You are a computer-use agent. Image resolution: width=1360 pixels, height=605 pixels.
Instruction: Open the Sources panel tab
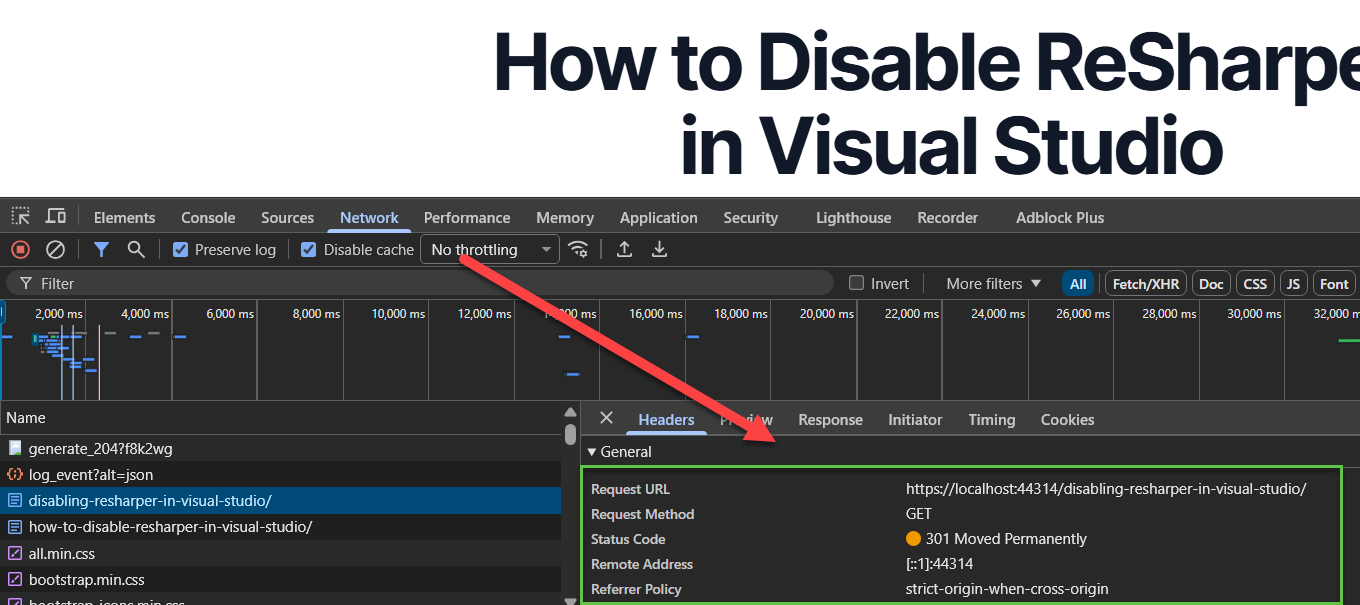tap(287, 217)
